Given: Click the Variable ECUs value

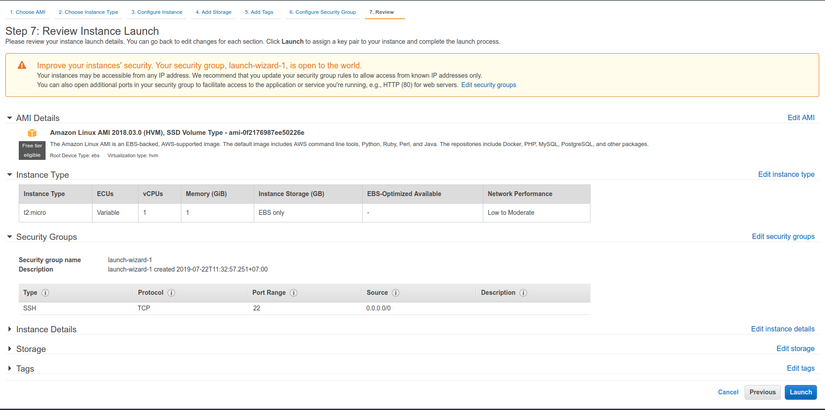Looking at the screenshot, I should pyautogui.click(x=108, y=213).
